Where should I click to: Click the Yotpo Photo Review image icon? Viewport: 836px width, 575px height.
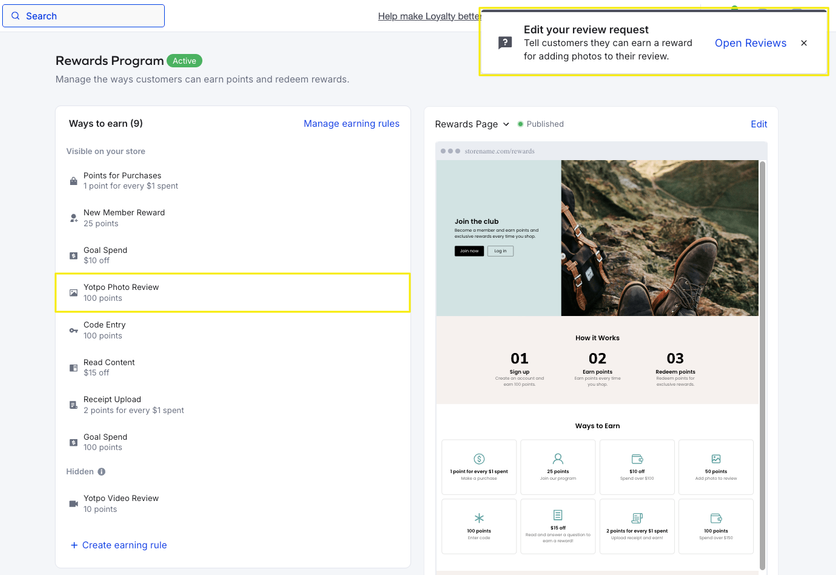coord(74,293)
